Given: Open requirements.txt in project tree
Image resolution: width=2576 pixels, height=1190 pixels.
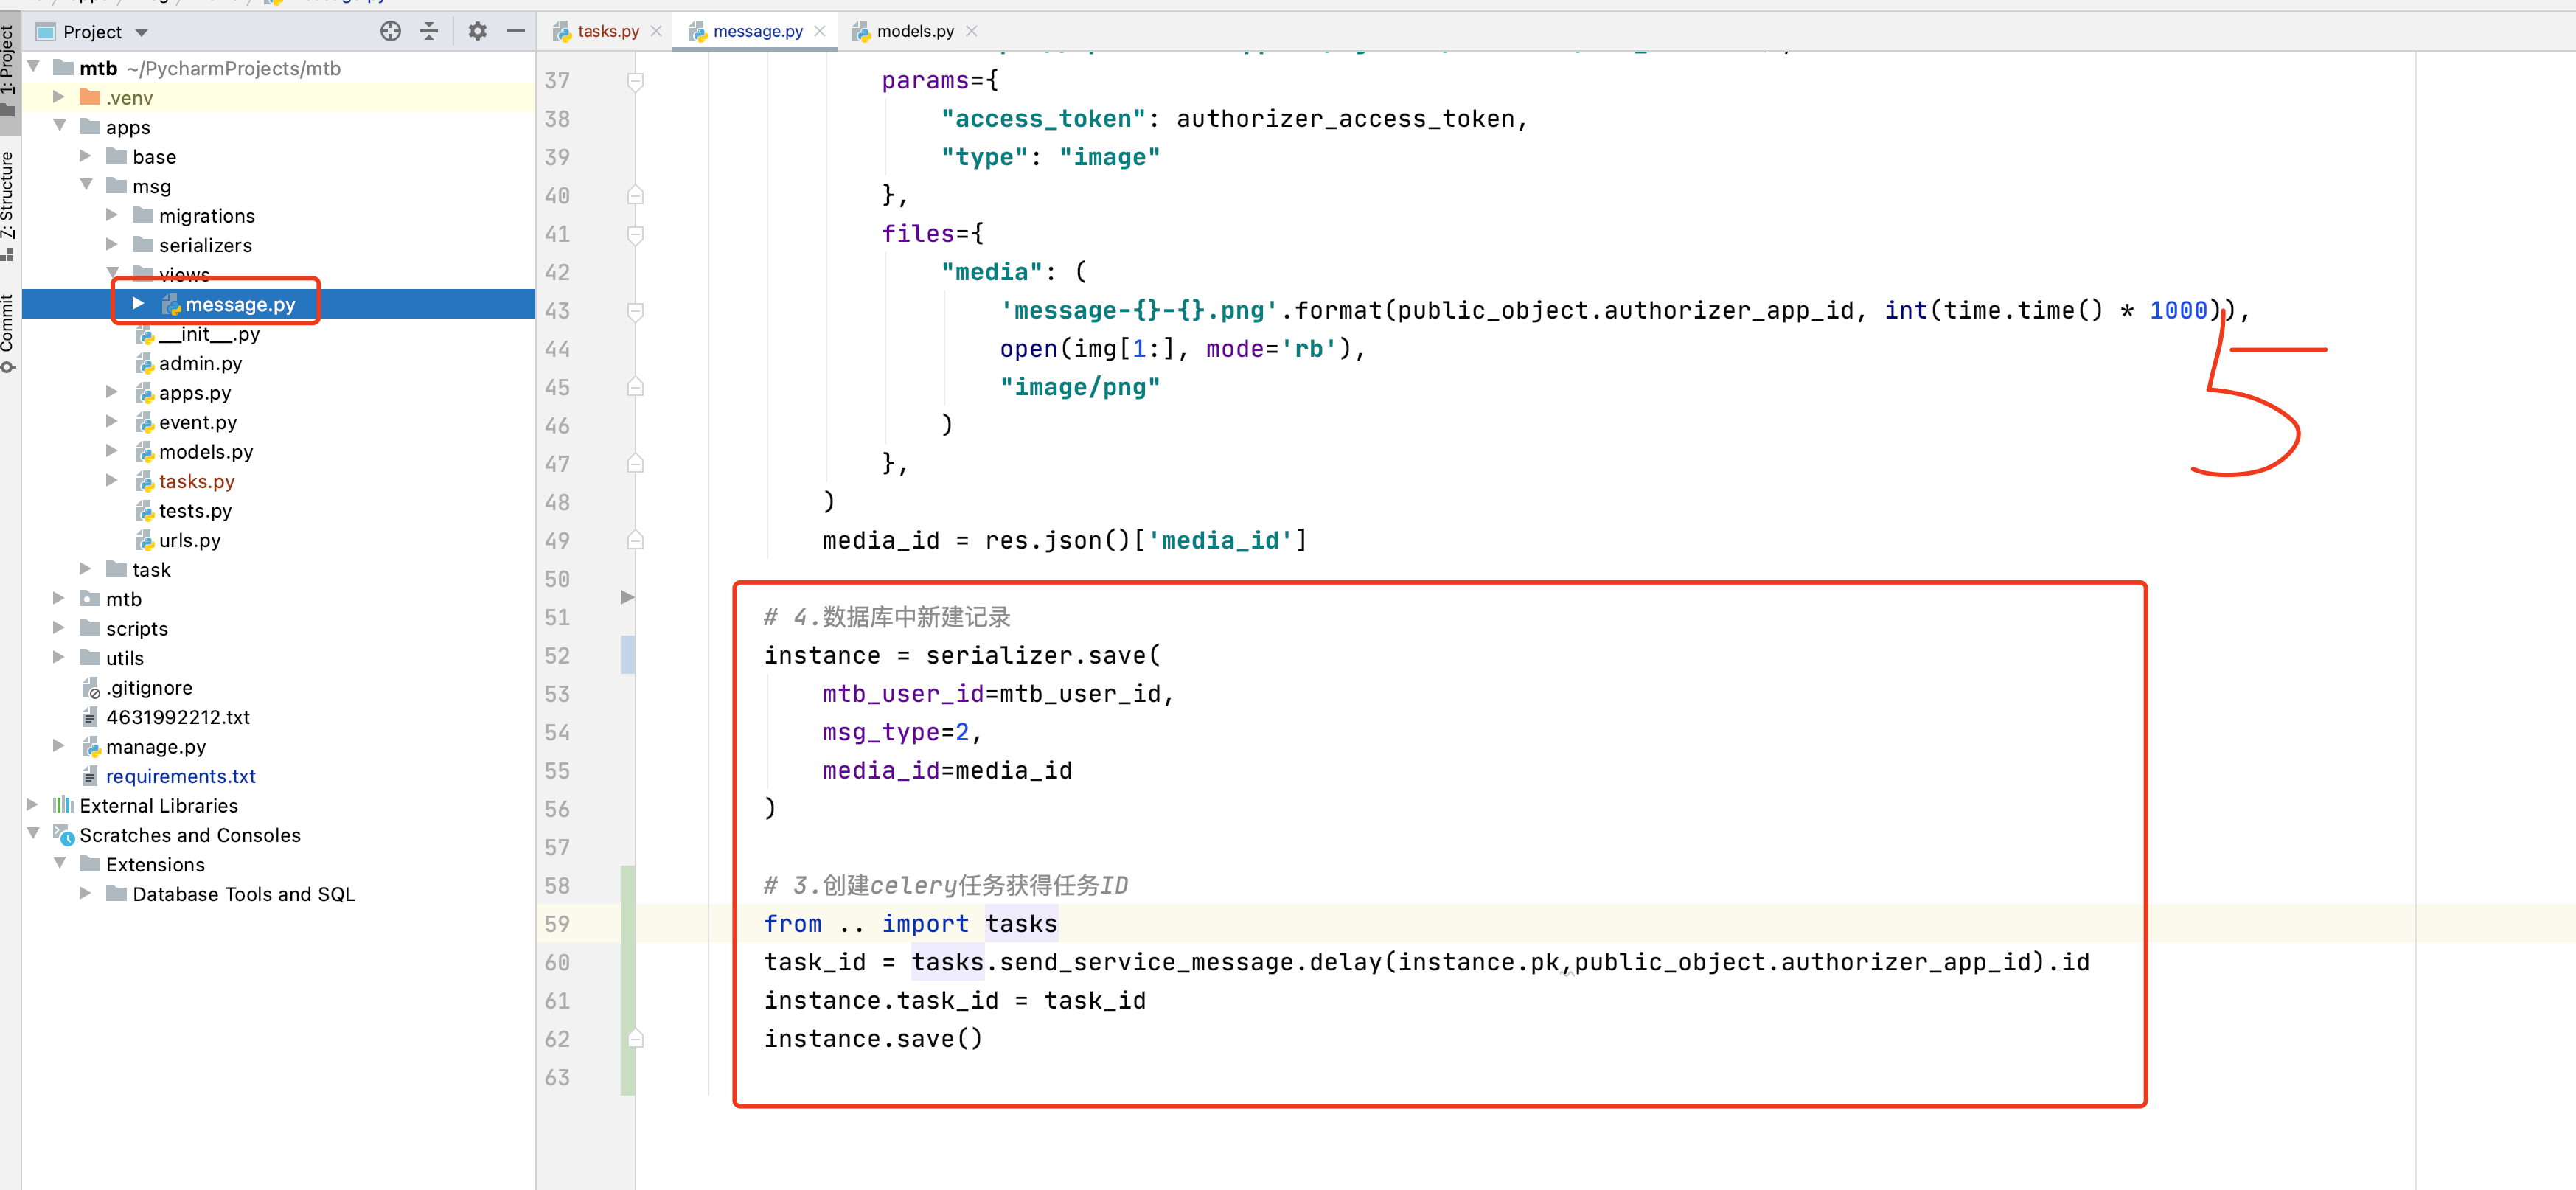Looking at the screenshot, I should tap(180, 776).
